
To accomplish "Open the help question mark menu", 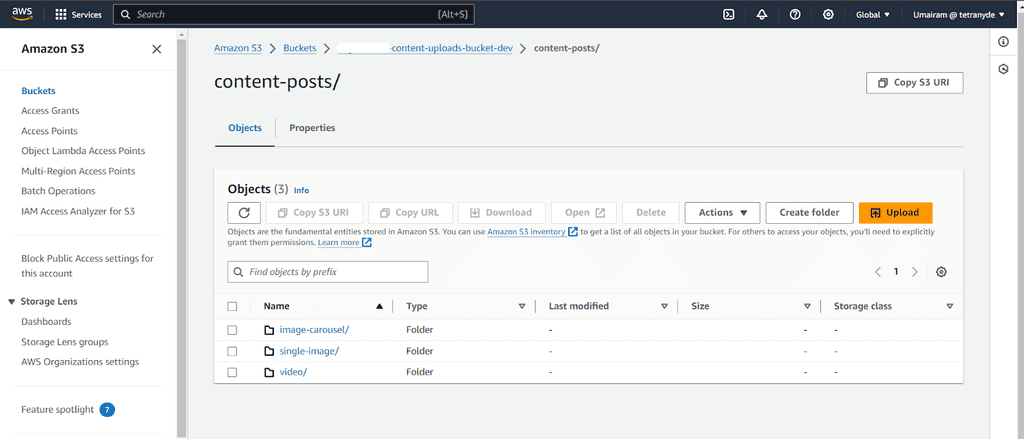I will 795,14.
